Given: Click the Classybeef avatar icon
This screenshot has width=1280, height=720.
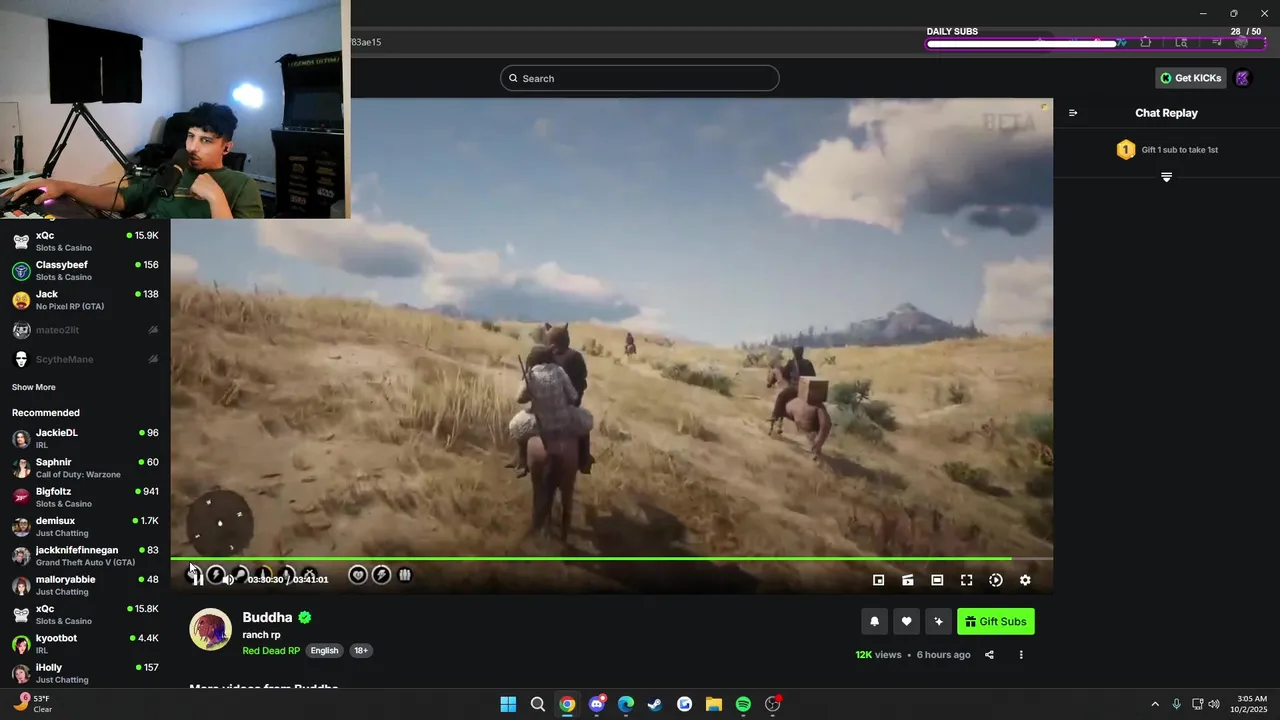Looking at the screenshot, I should [x=21, y=271].
